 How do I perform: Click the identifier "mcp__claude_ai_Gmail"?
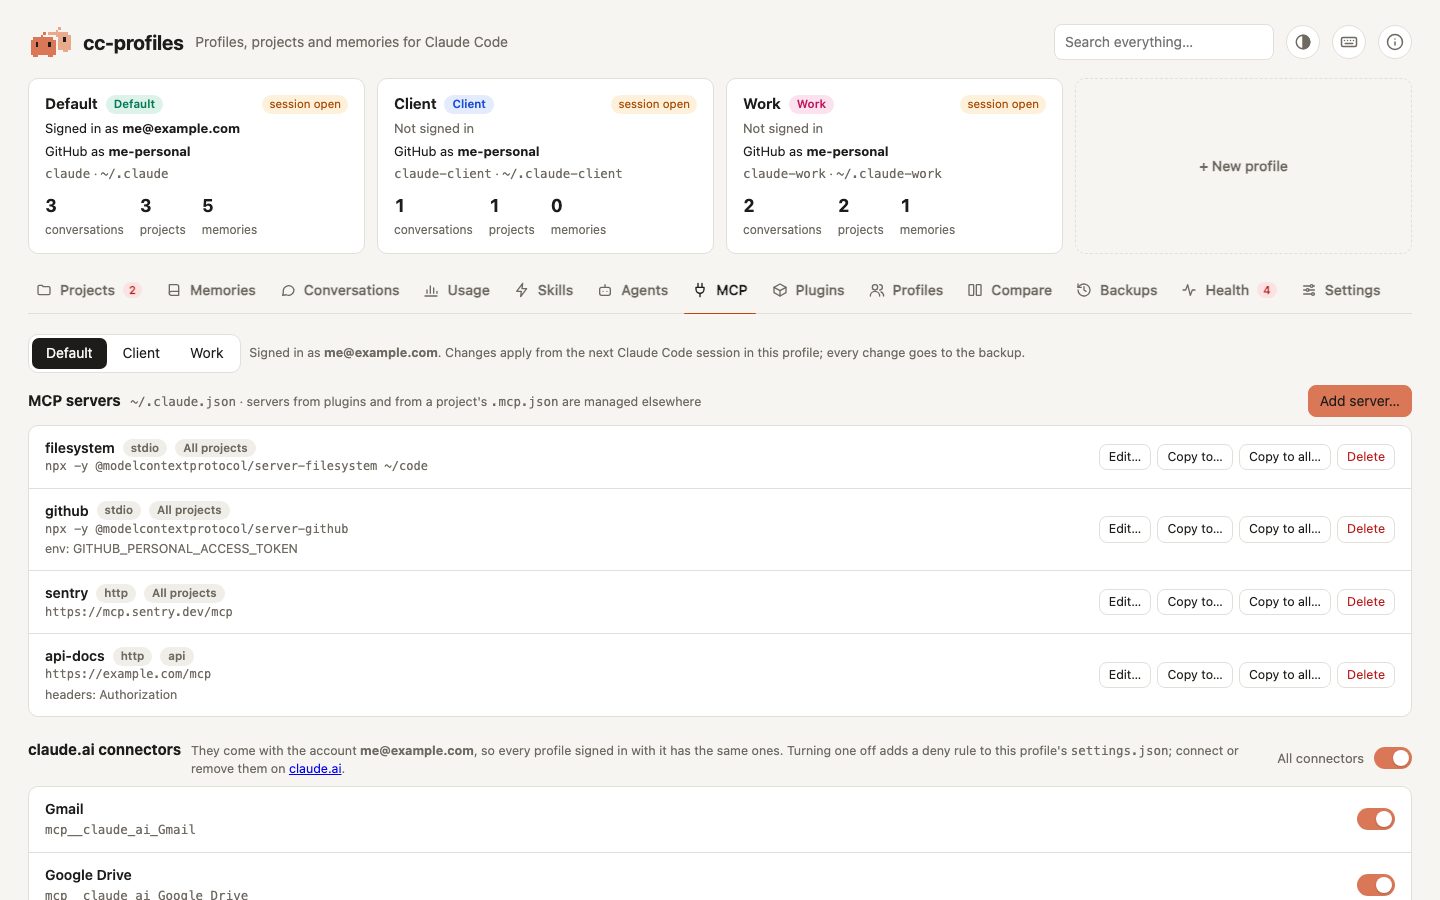point(120,830)
